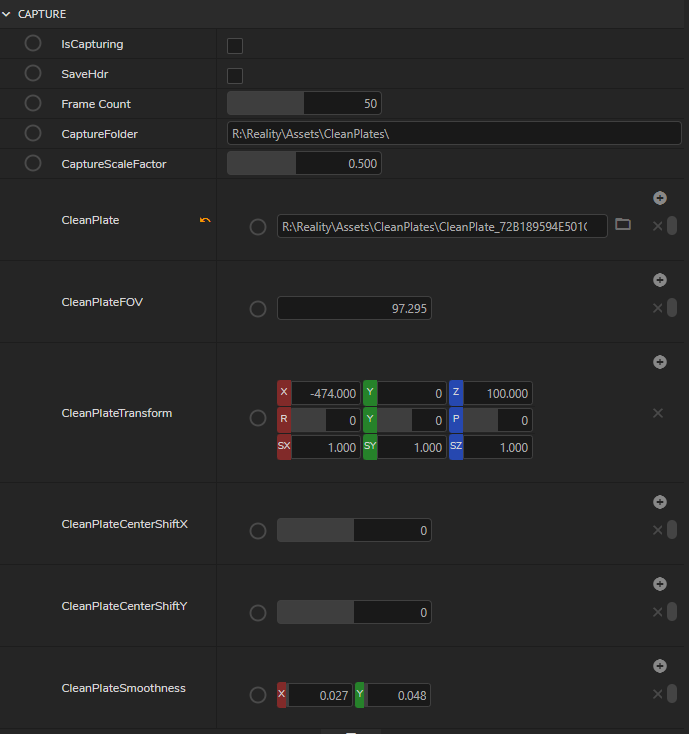Viewport: 689px width, 734px height.
Task: Click the CaptureScaleFactor value slider
Action: coord(304,164)
